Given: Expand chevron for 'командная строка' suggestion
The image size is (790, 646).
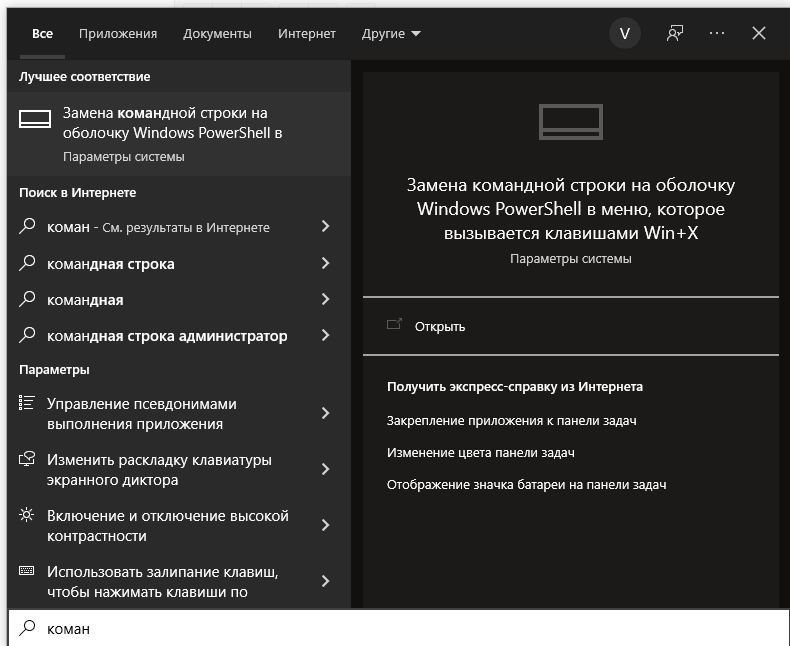Looking at the screenshot, I should tap(325, 263).
